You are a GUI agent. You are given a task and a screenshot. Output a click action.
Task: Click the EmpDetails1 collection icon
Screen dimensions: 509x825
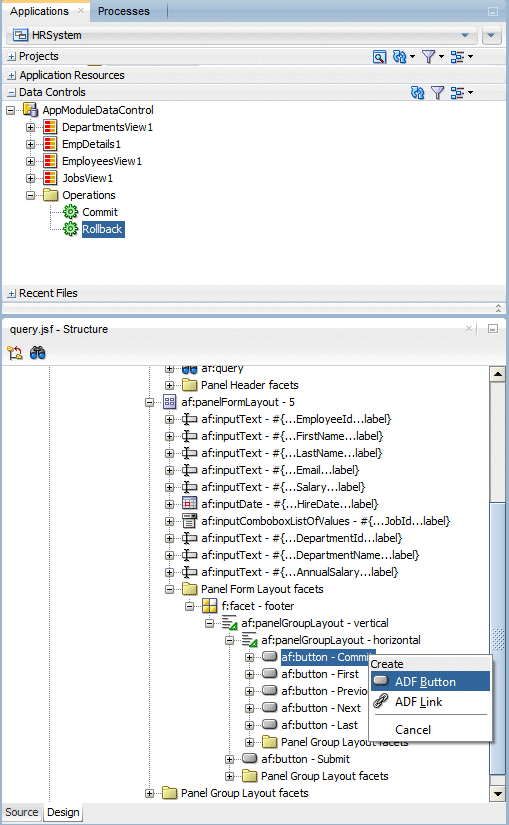tap(50, 144)
